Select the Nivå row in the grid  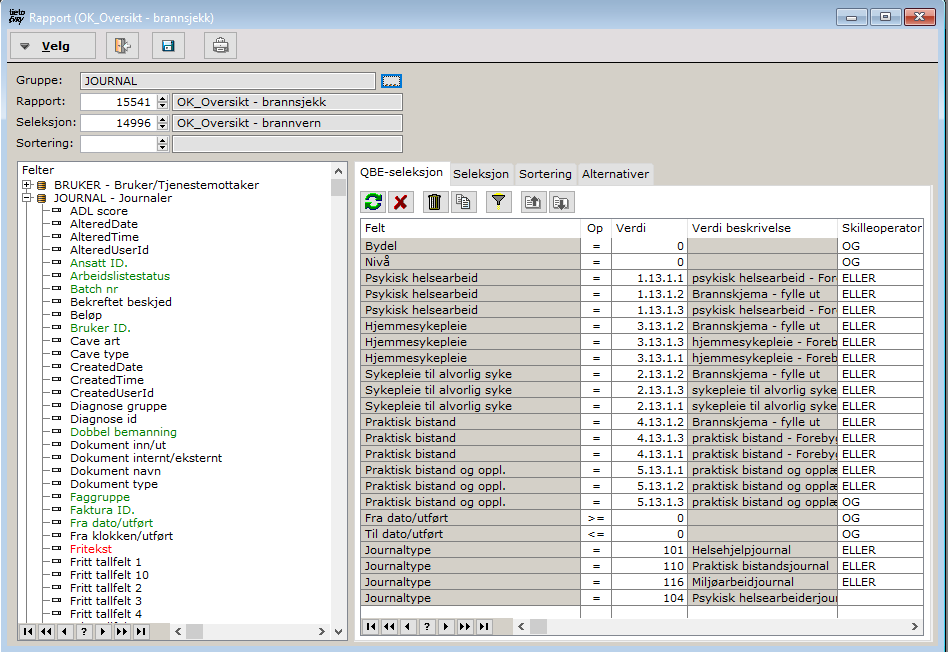click(641, 262)
